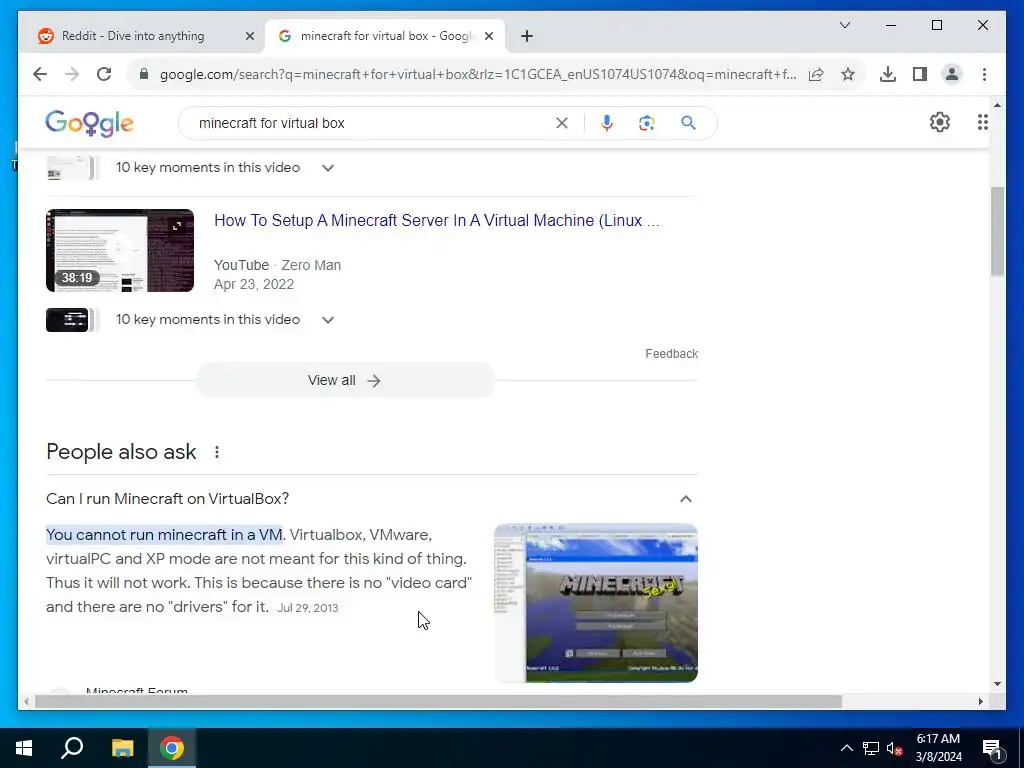
Task: View all videos button
Action: [x=345, y=380]
